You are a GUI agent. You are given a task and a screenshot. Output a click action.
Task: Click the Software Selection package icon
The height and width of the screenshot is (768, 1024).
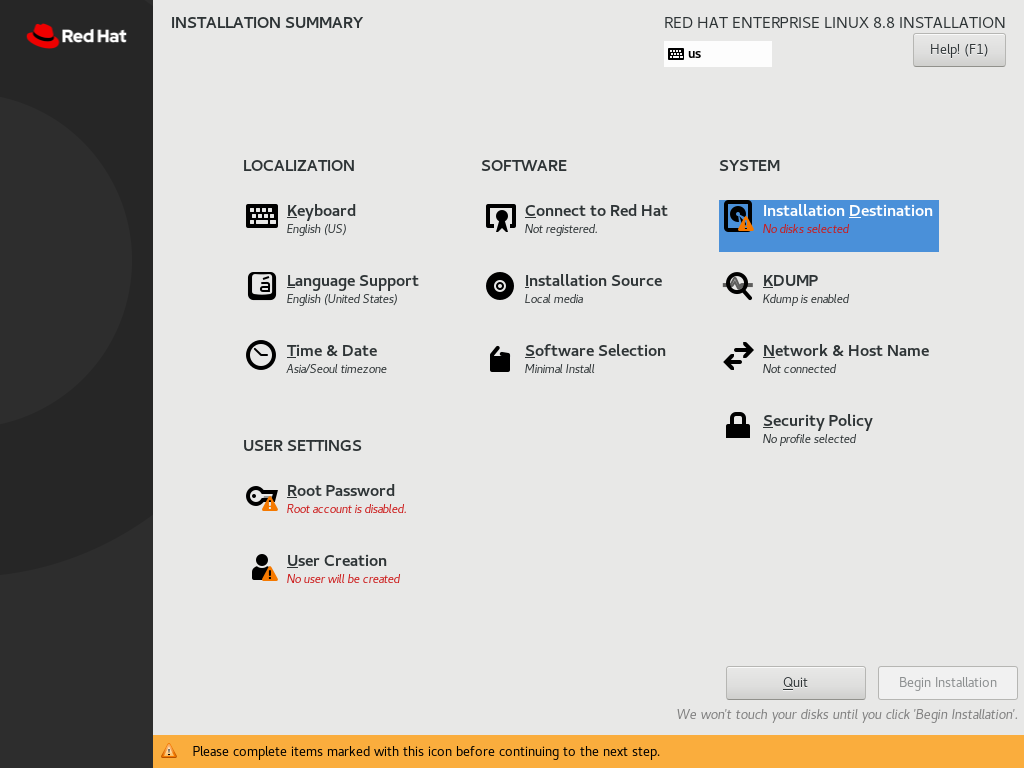point(500,359)
